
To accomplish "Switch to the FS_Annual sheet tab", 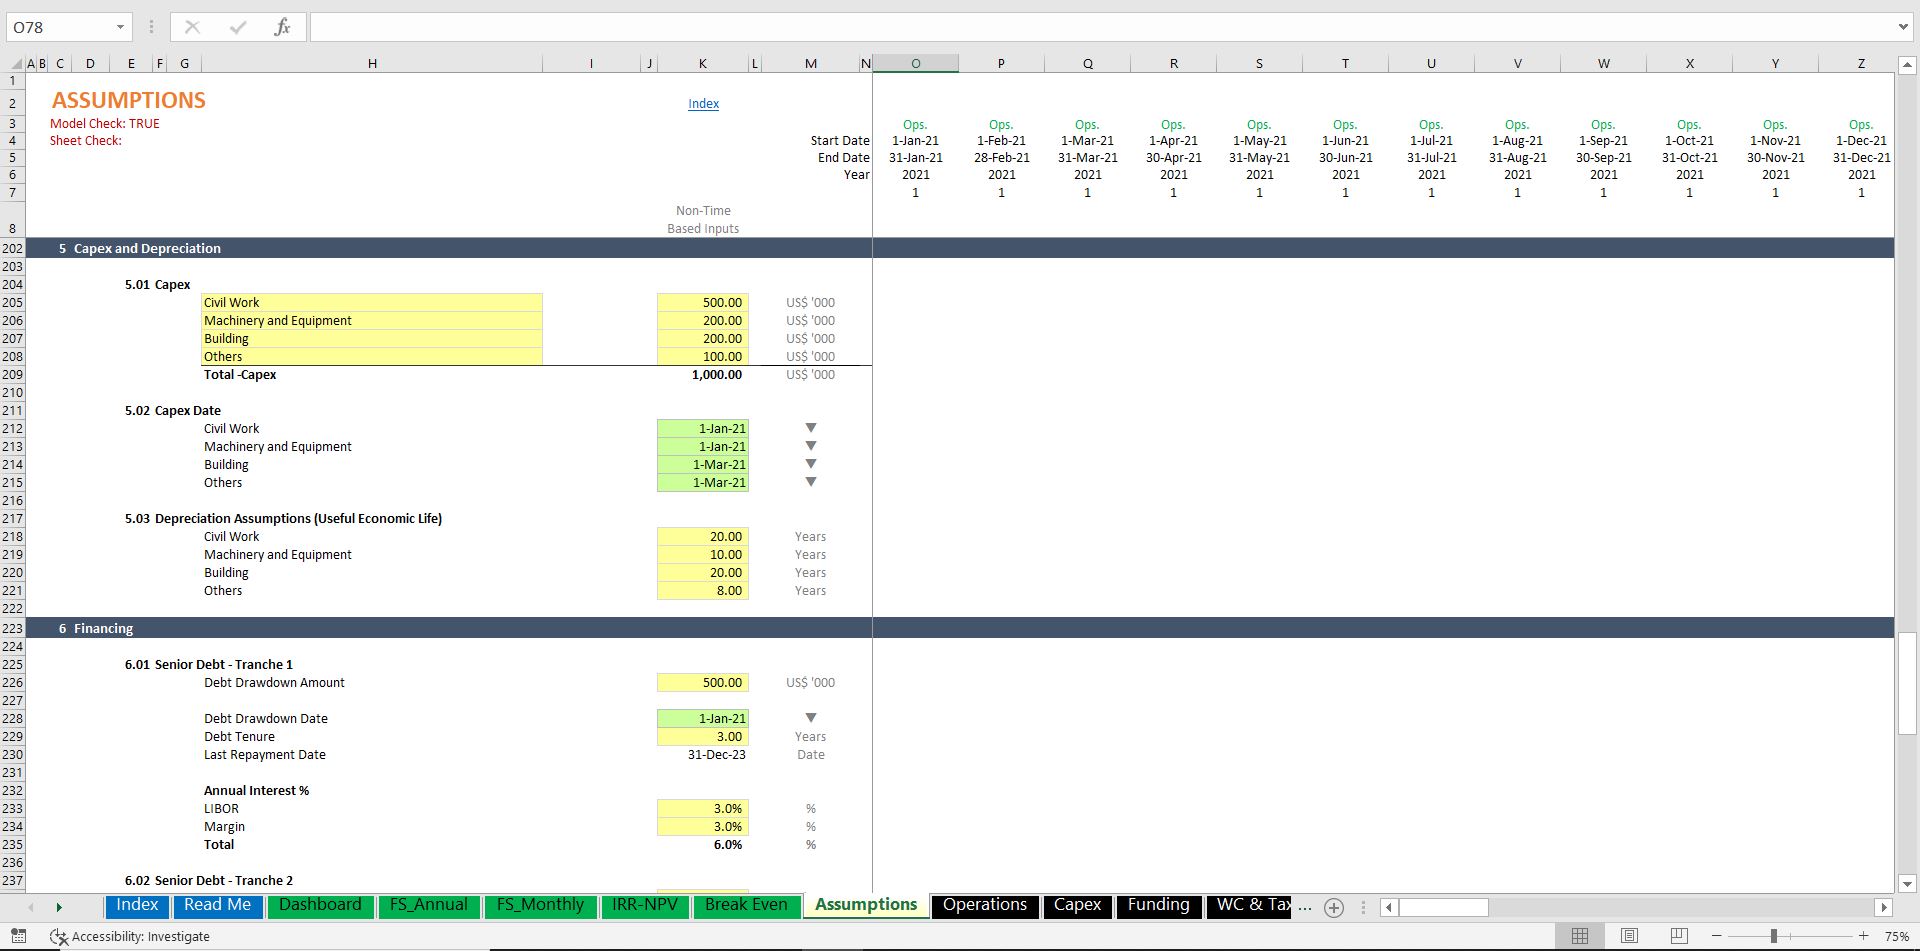I will tap(428, 905).
